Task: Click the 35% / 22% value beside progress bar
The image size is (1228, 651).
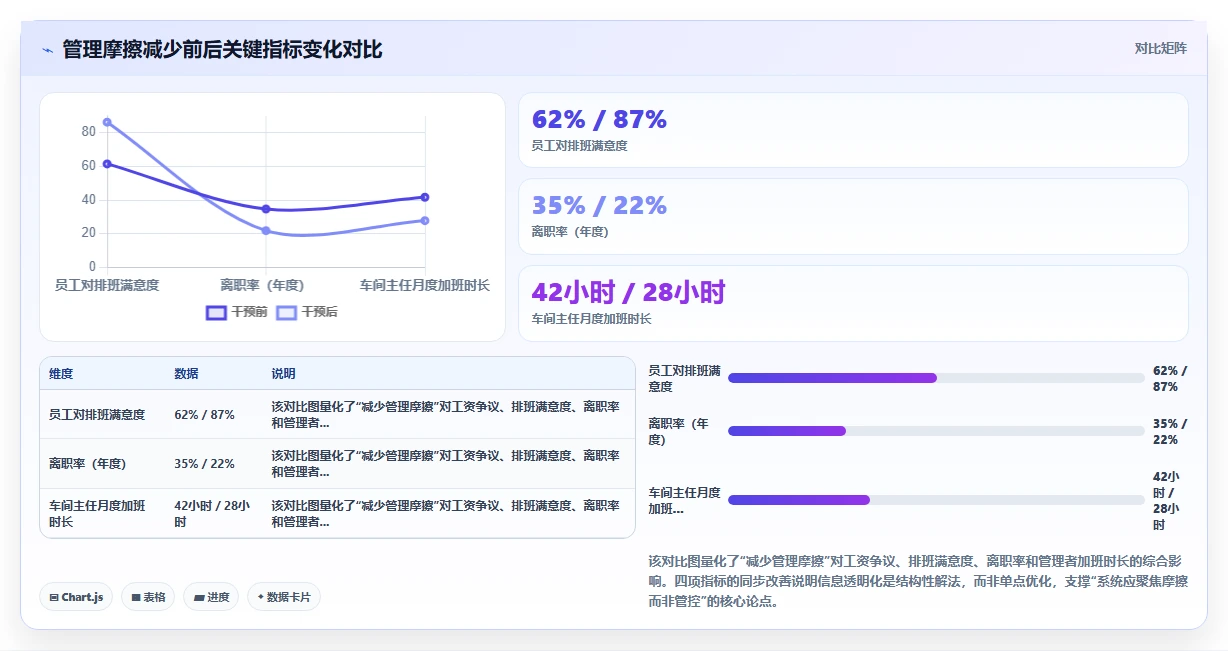Action: [x=1170, y=431]
